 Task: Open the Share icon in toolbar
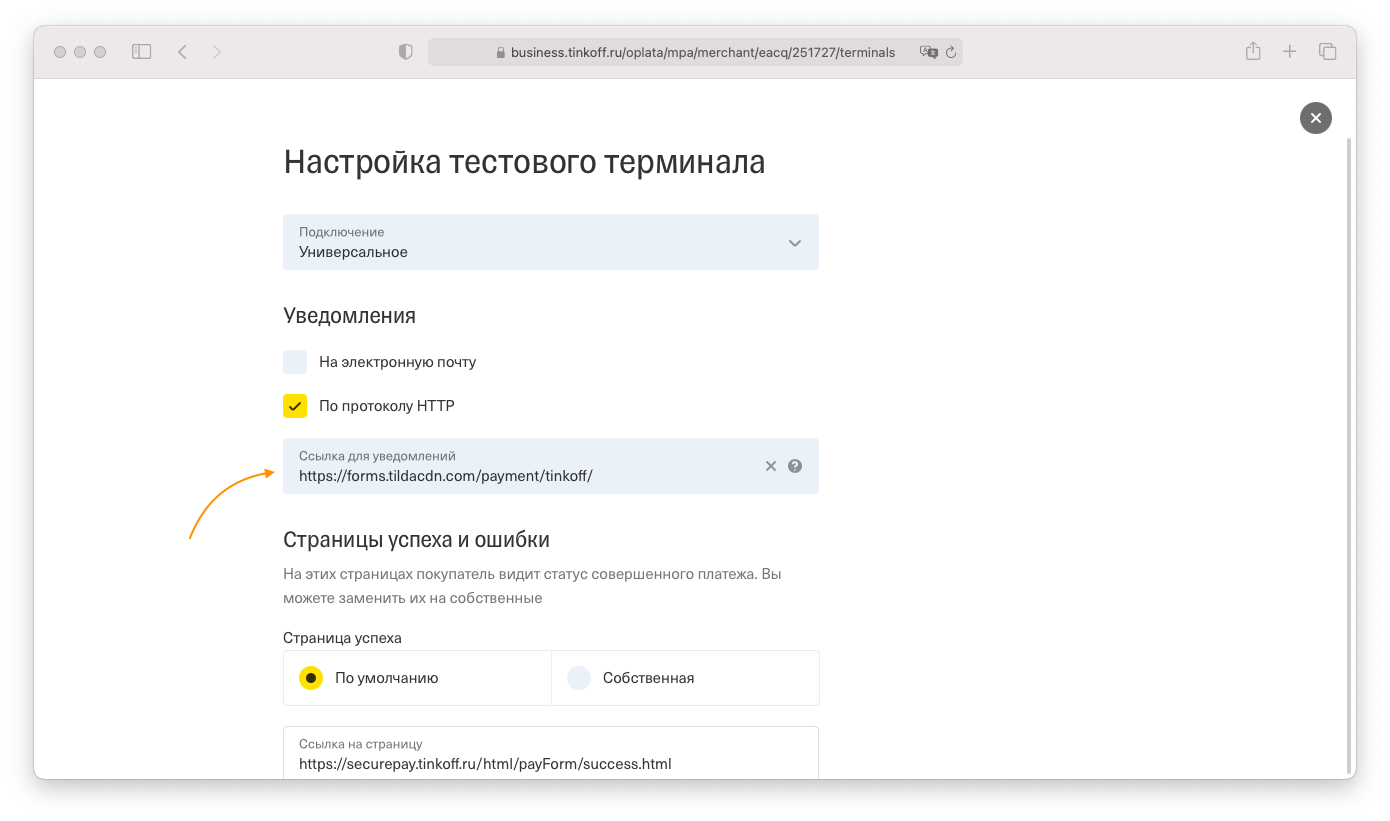1253,51
